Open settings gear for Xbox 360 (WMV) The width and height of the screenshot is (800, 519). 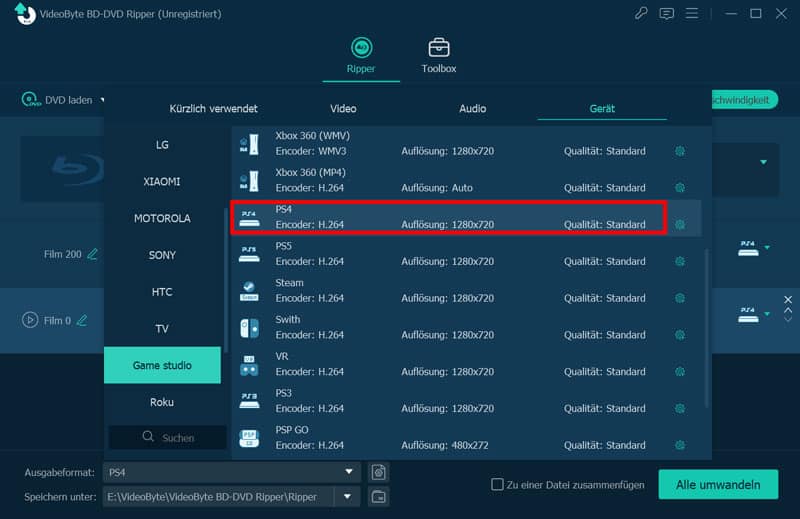point(680,151)
